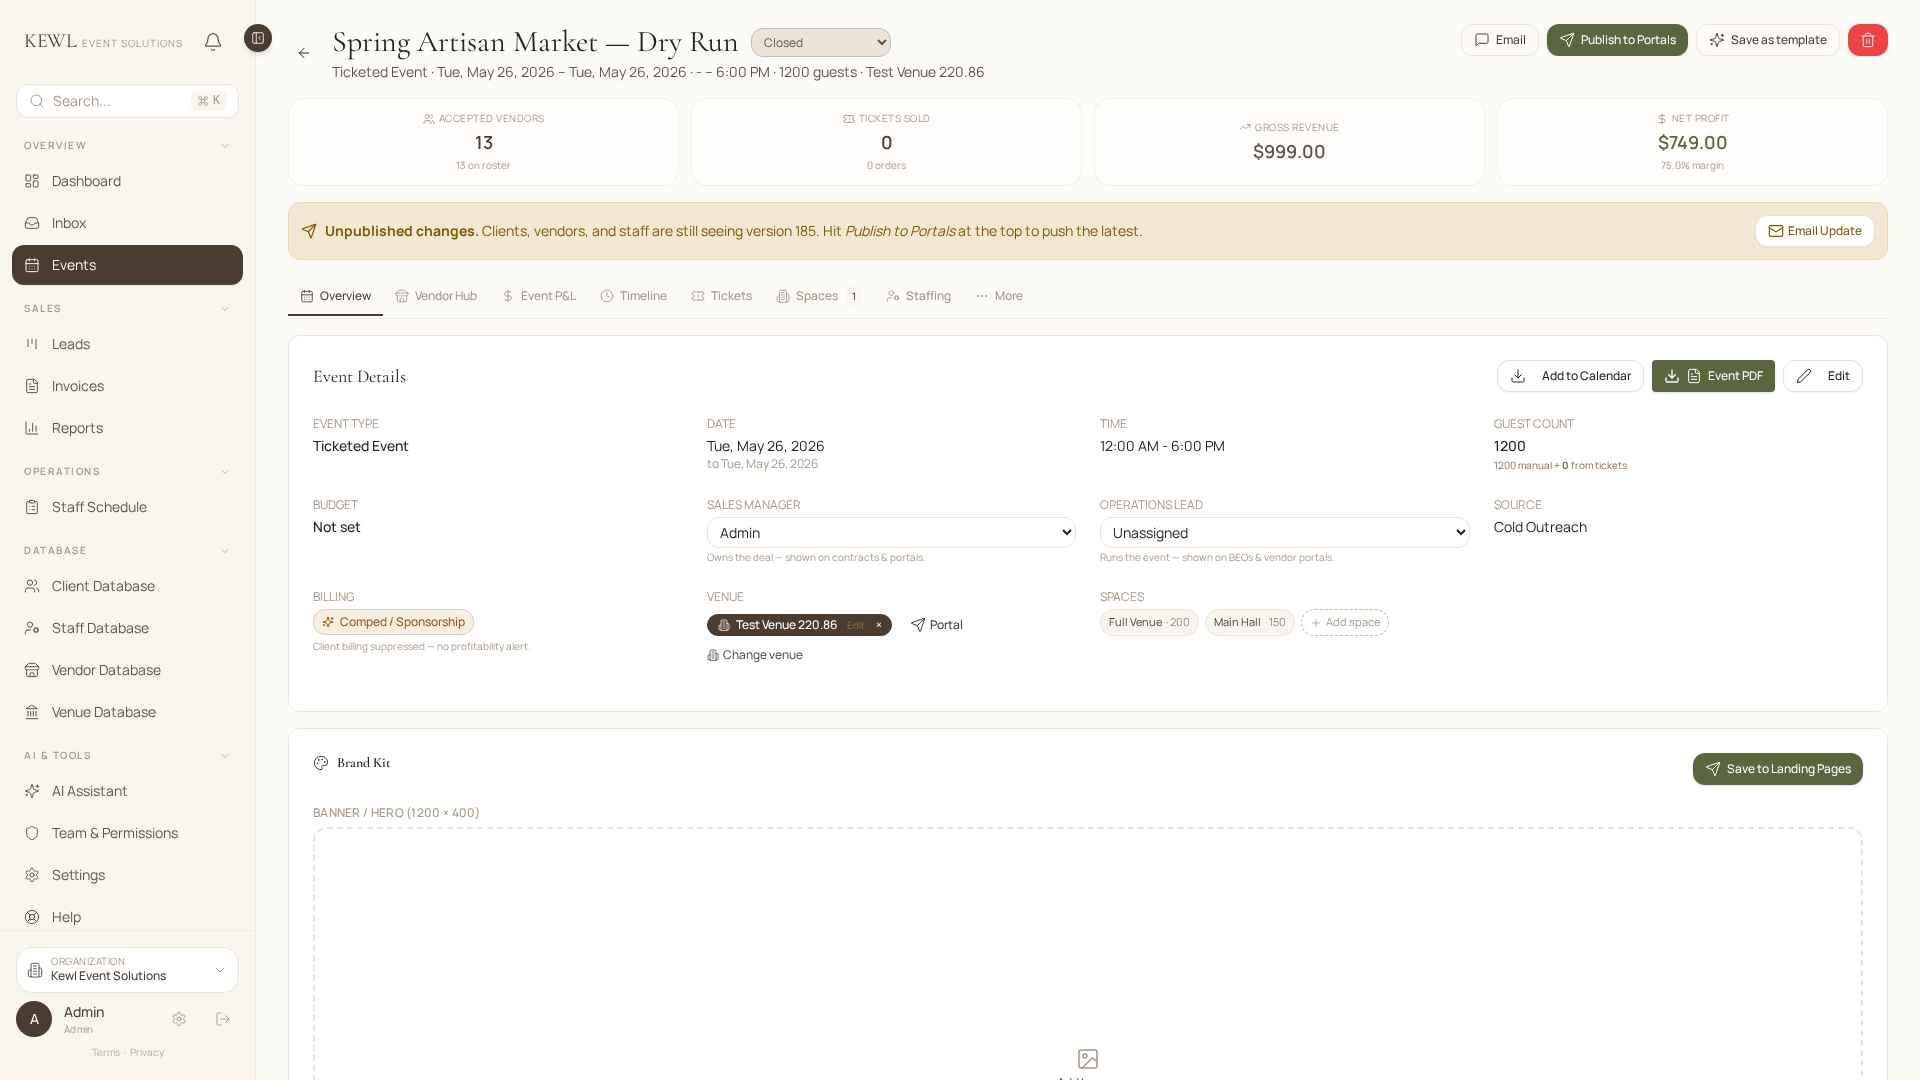Switch to the Vendor Hub tab
This screenshot has height=1080, width=1920.
point(436,296)
